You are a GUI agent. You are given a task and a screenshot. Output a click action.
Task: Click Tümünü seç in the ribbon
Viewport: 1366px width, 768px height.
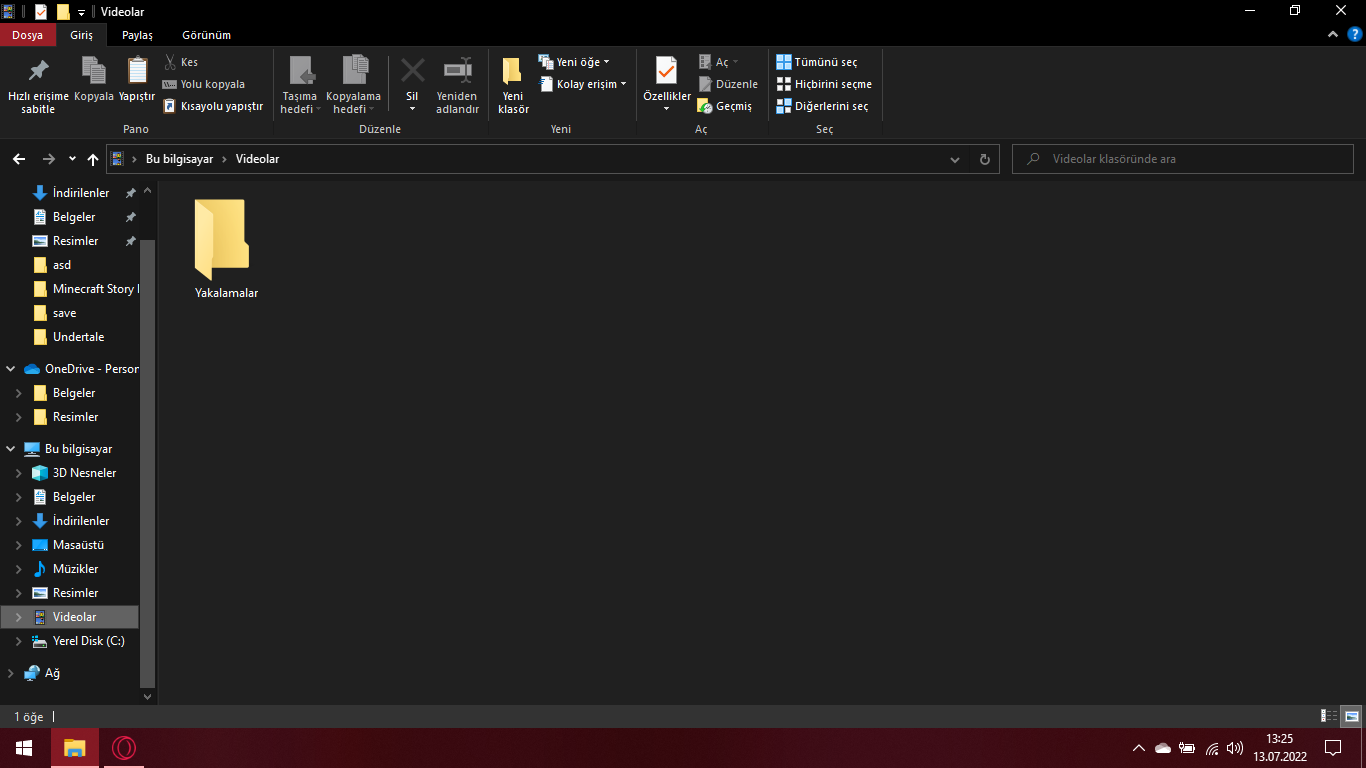coord(817,62)
